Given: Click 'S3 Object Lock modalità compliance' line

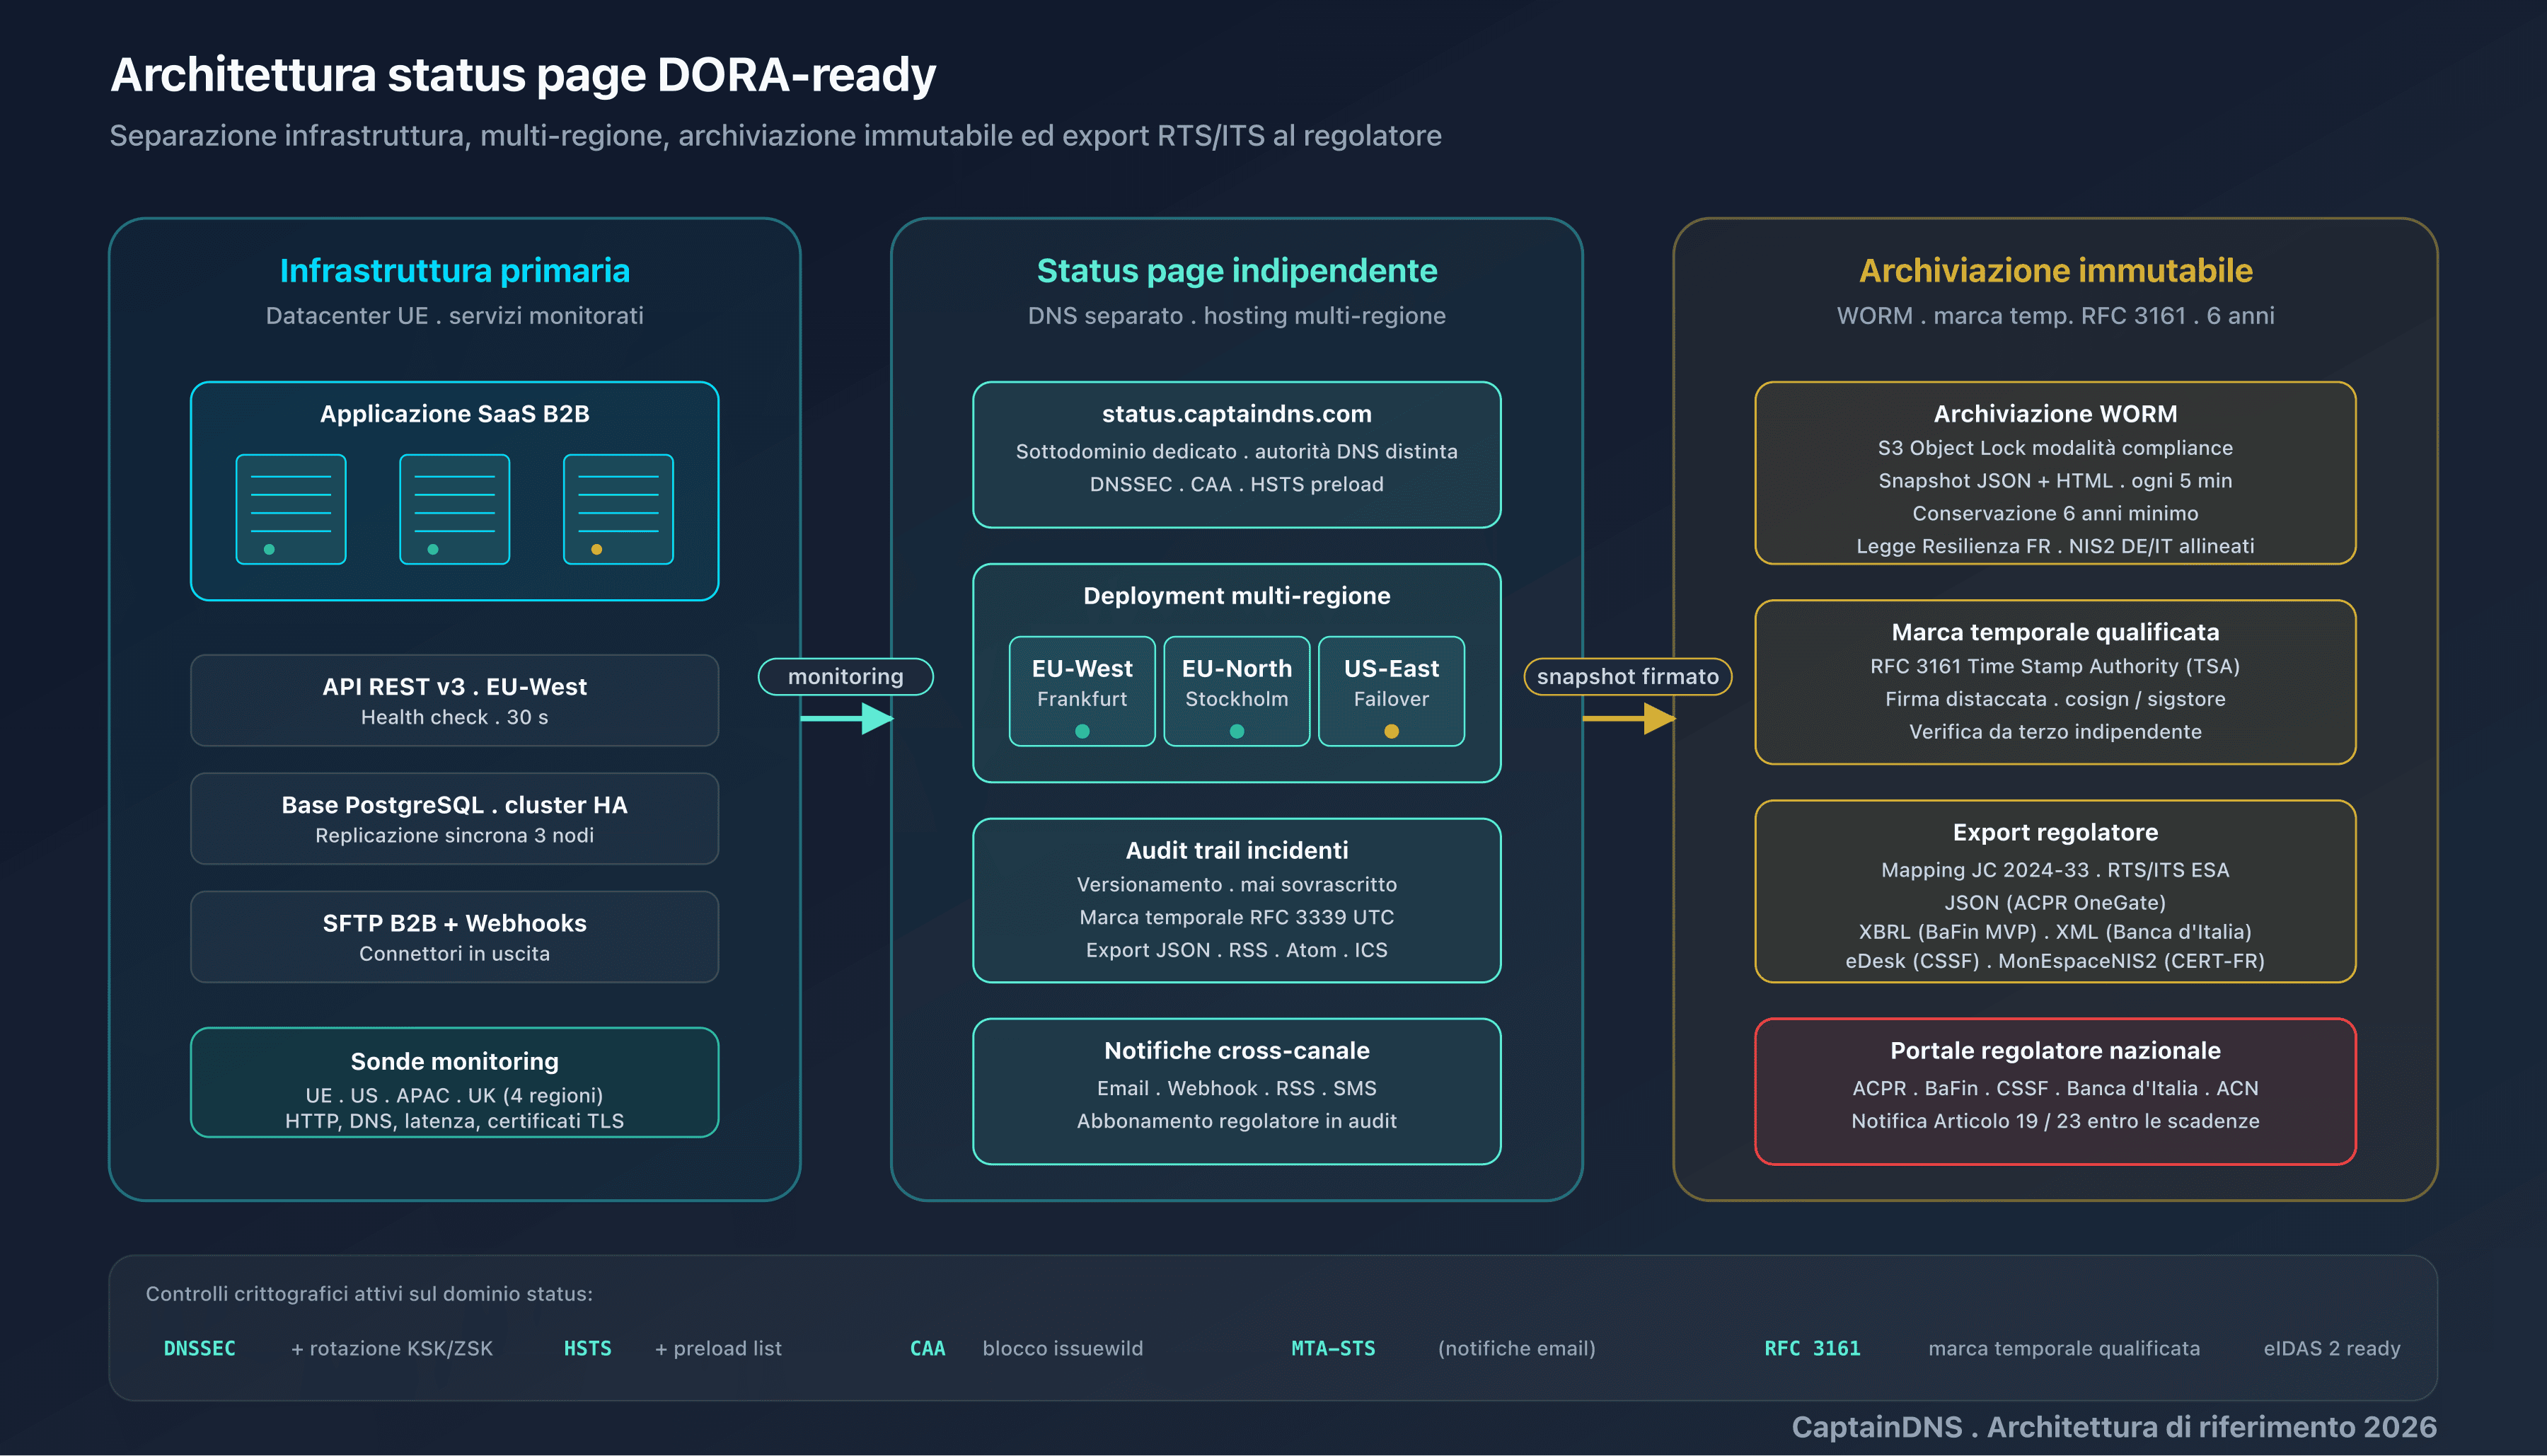Looking at the screenshot, I should pyautogui.click(x=2056, y=448).
